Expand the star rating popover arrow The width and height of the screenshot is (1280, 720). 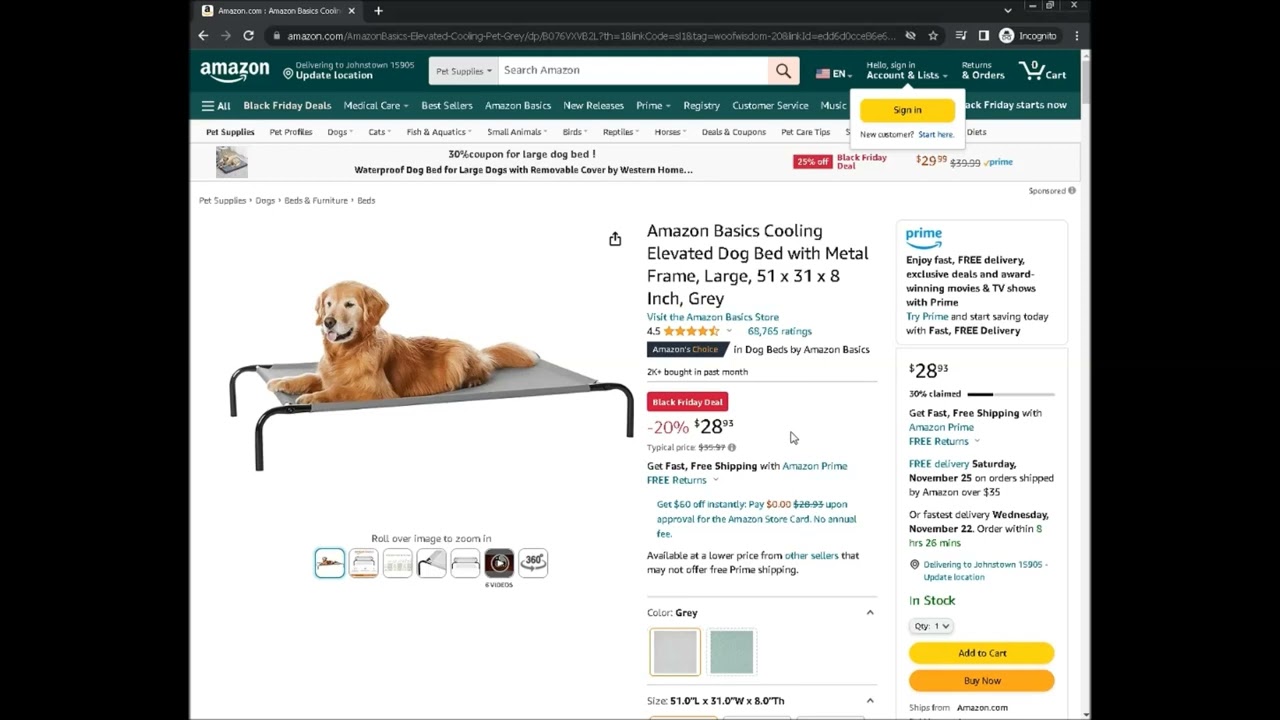coord(728,331)
